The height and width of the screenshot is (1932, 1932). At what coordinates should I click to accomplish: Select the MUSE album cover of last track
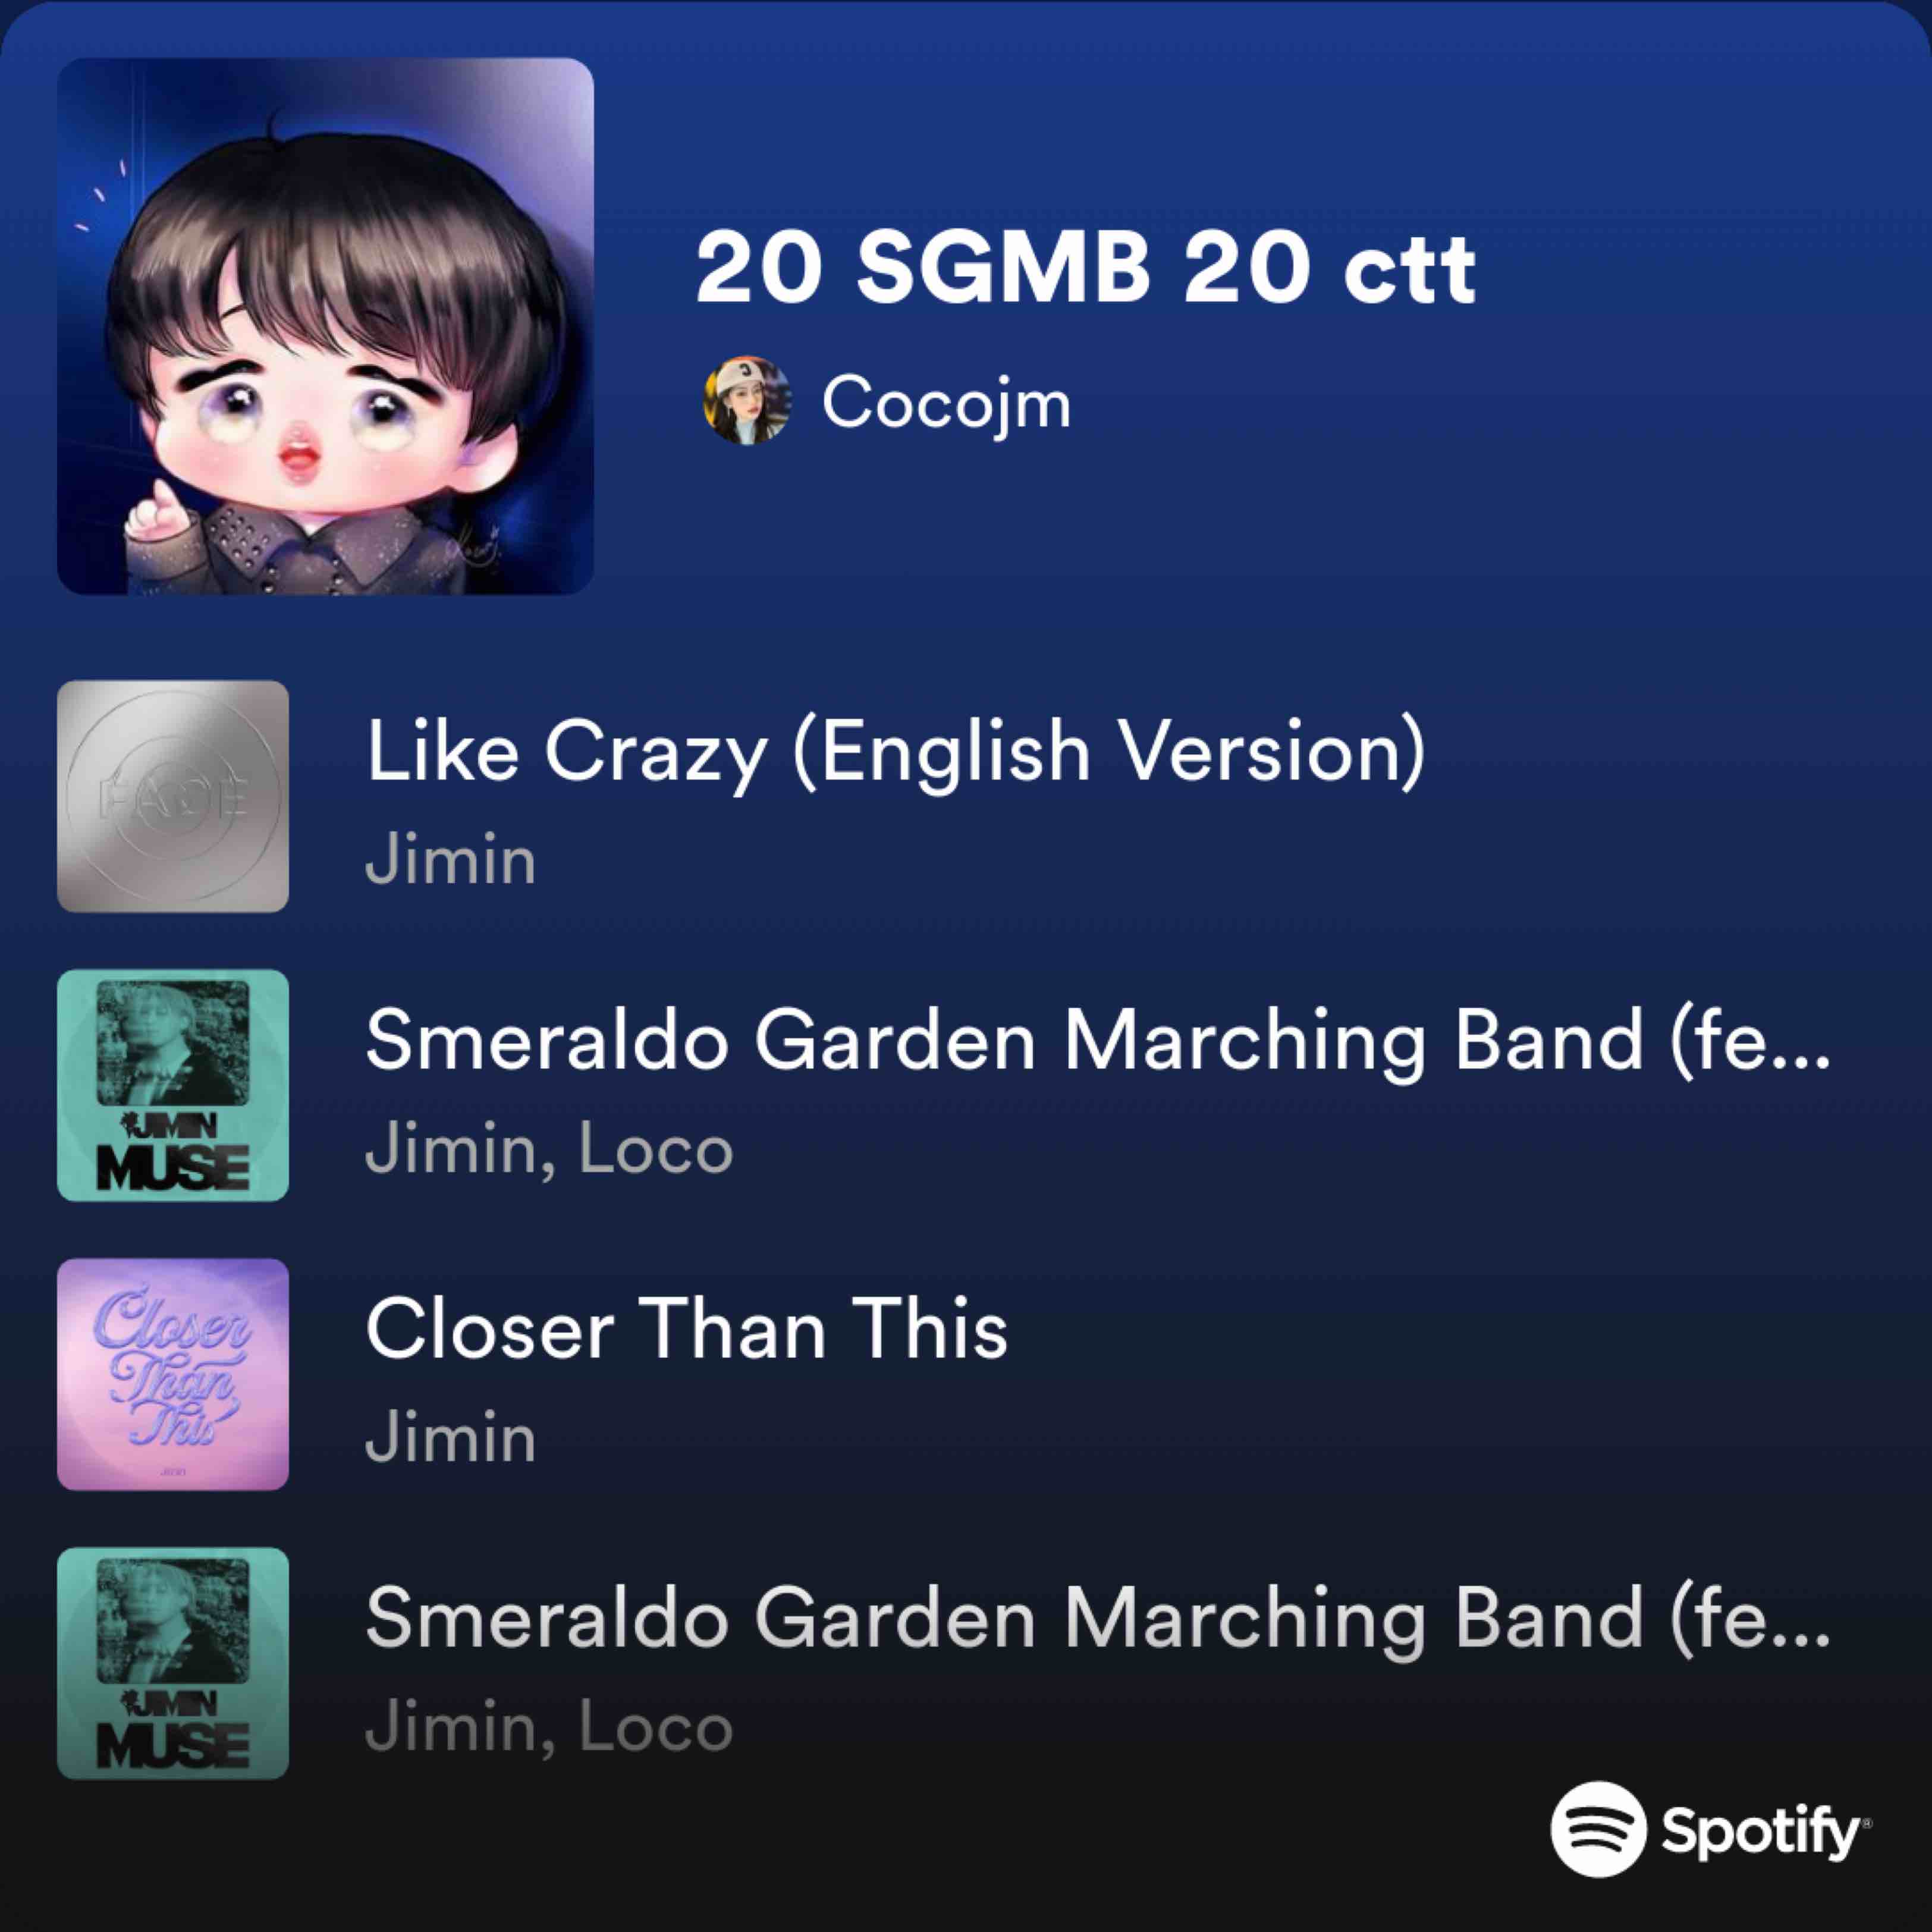pyautogui.click(x=173, y=1663)
